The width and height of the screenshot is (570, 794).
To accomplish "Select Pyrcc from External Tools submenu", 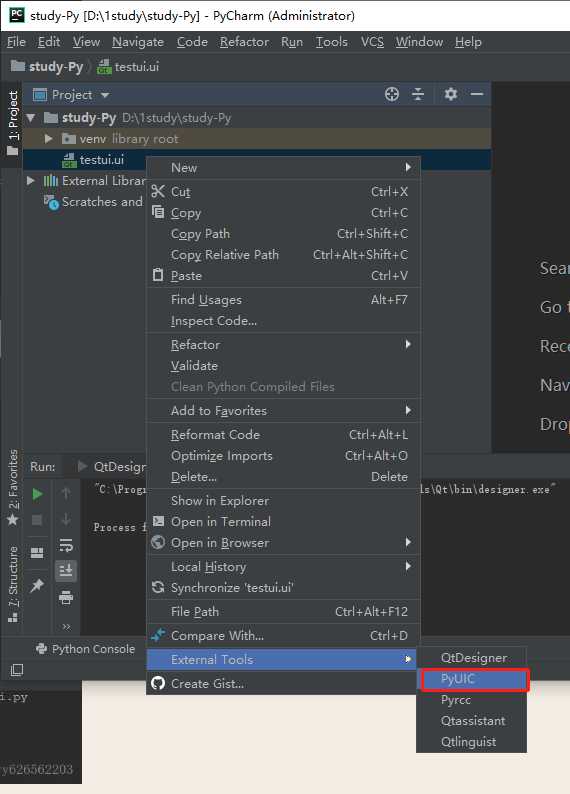I will [x=472, y=700].
